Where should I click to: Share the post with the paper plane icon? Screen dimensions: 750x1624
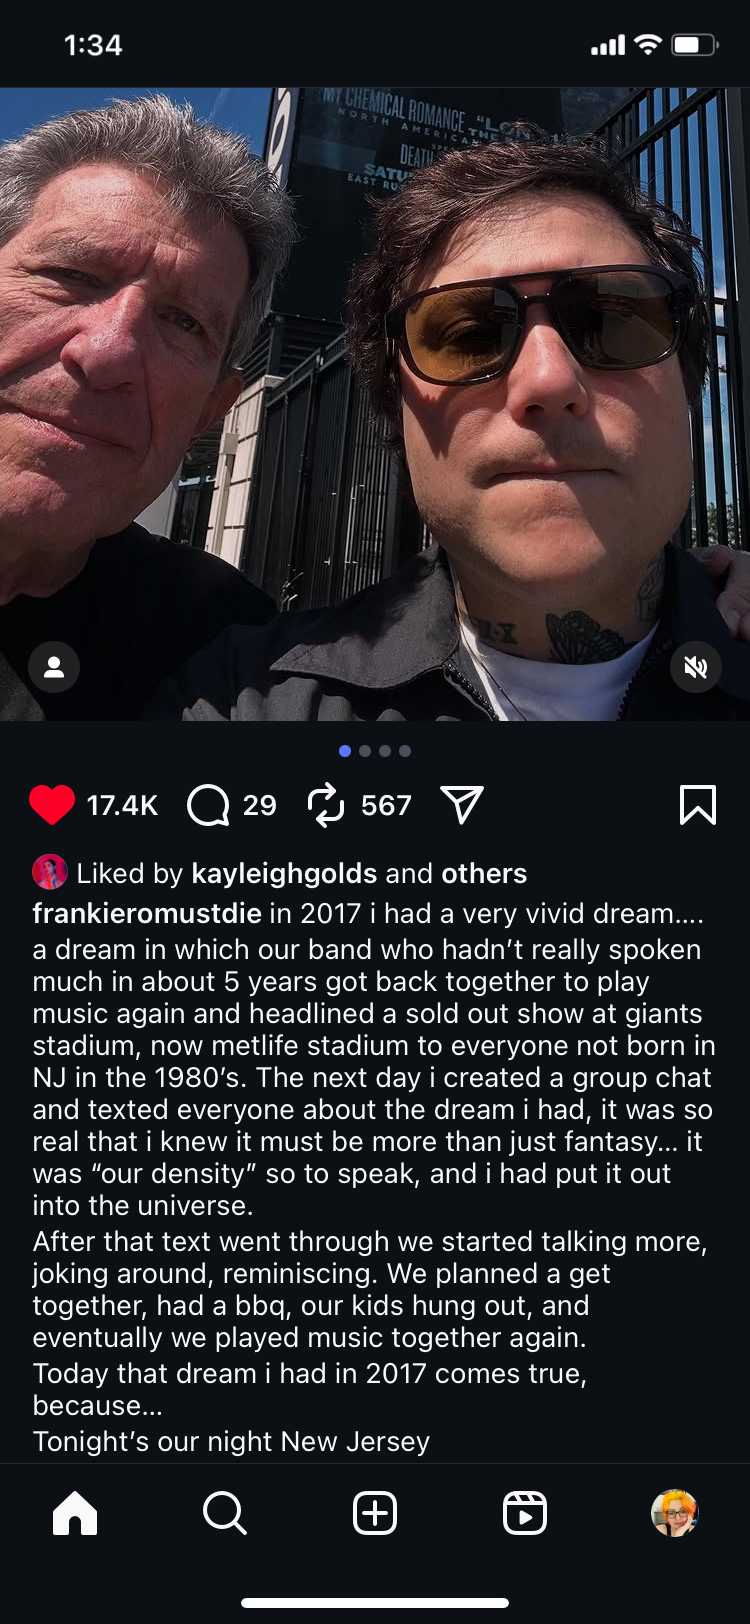click(462, 805)
